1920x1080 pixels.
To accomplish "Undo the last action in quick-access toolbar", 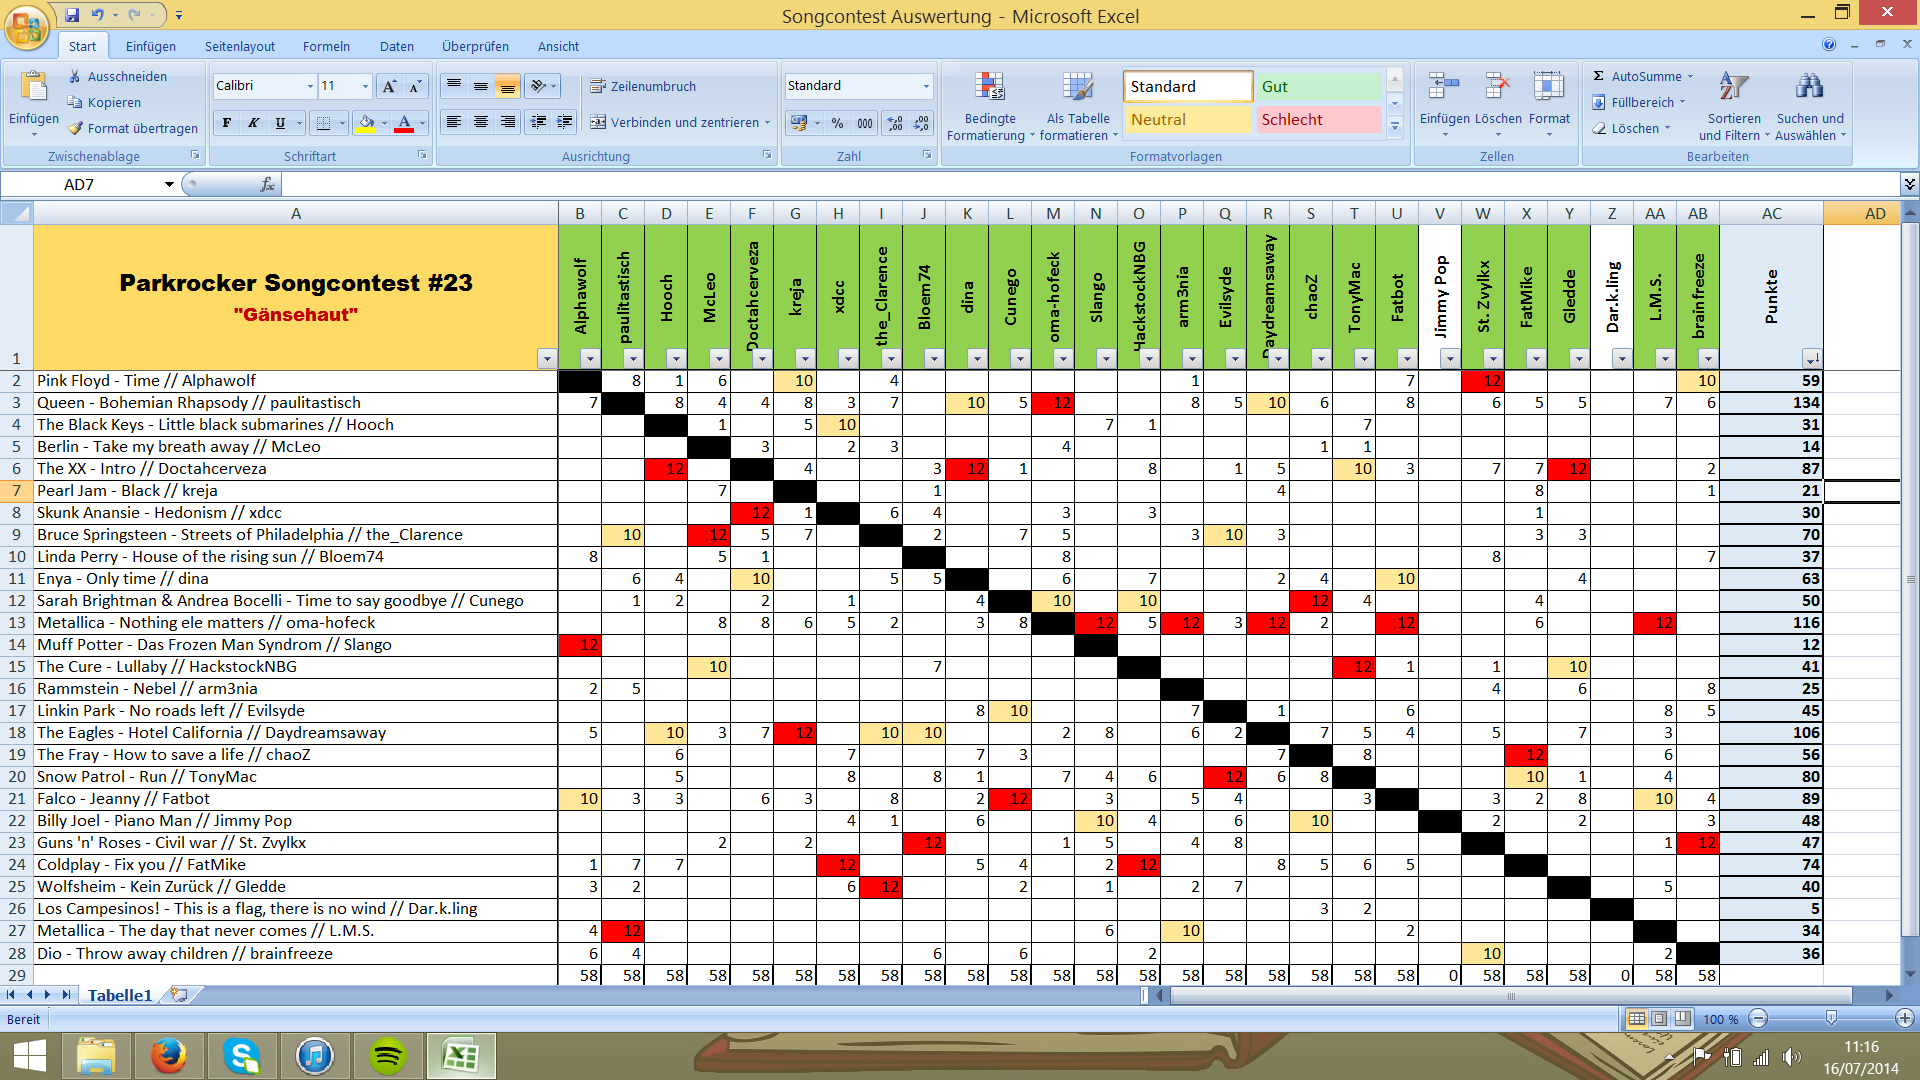I will click(98, 15).
